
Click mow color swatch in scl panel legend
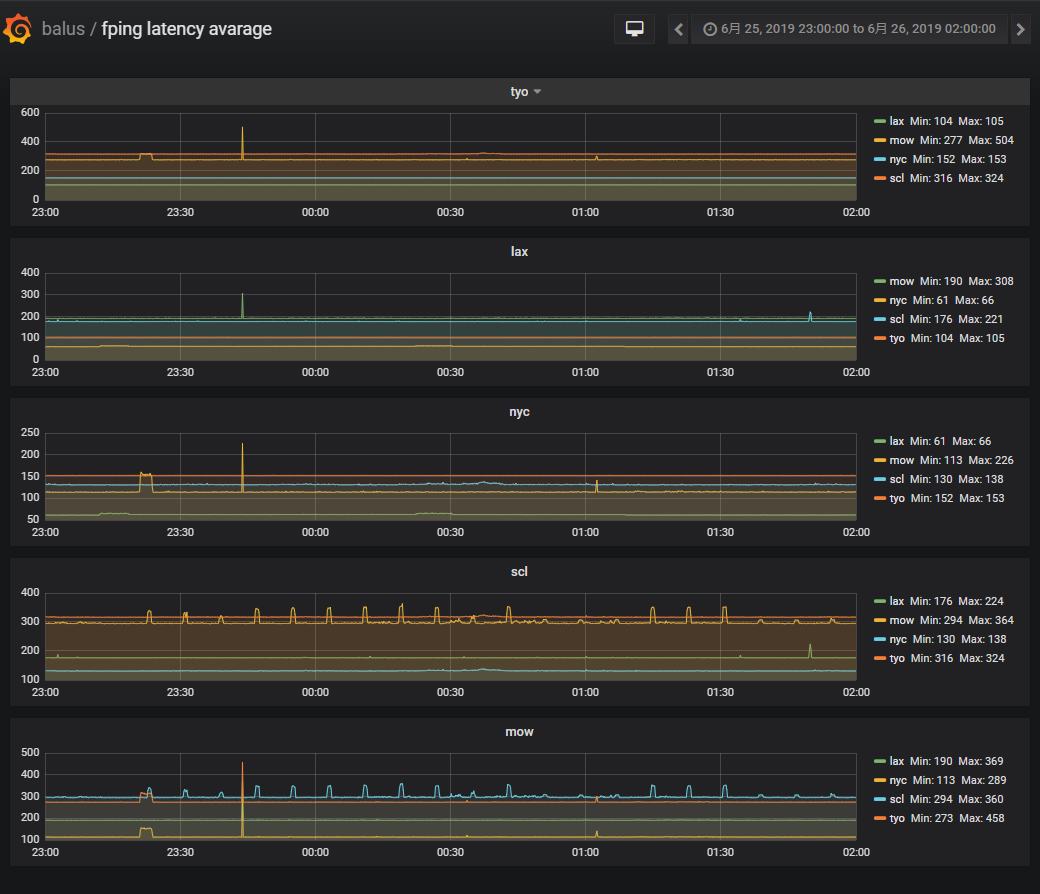[x=880, y=621]
